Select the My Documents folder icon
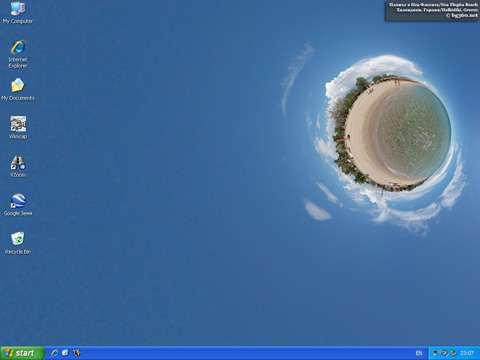 tap(18, 89)
